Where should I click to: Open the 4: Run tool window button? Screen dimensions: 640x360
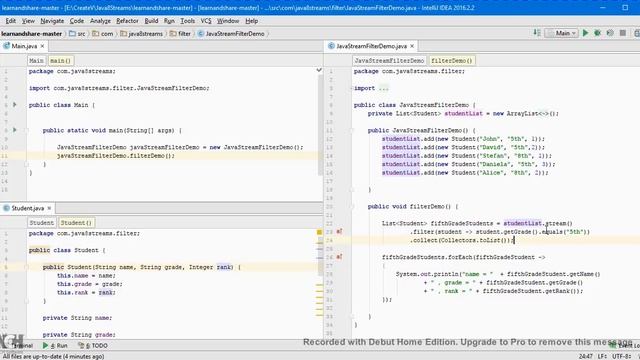tap(56, 345)
